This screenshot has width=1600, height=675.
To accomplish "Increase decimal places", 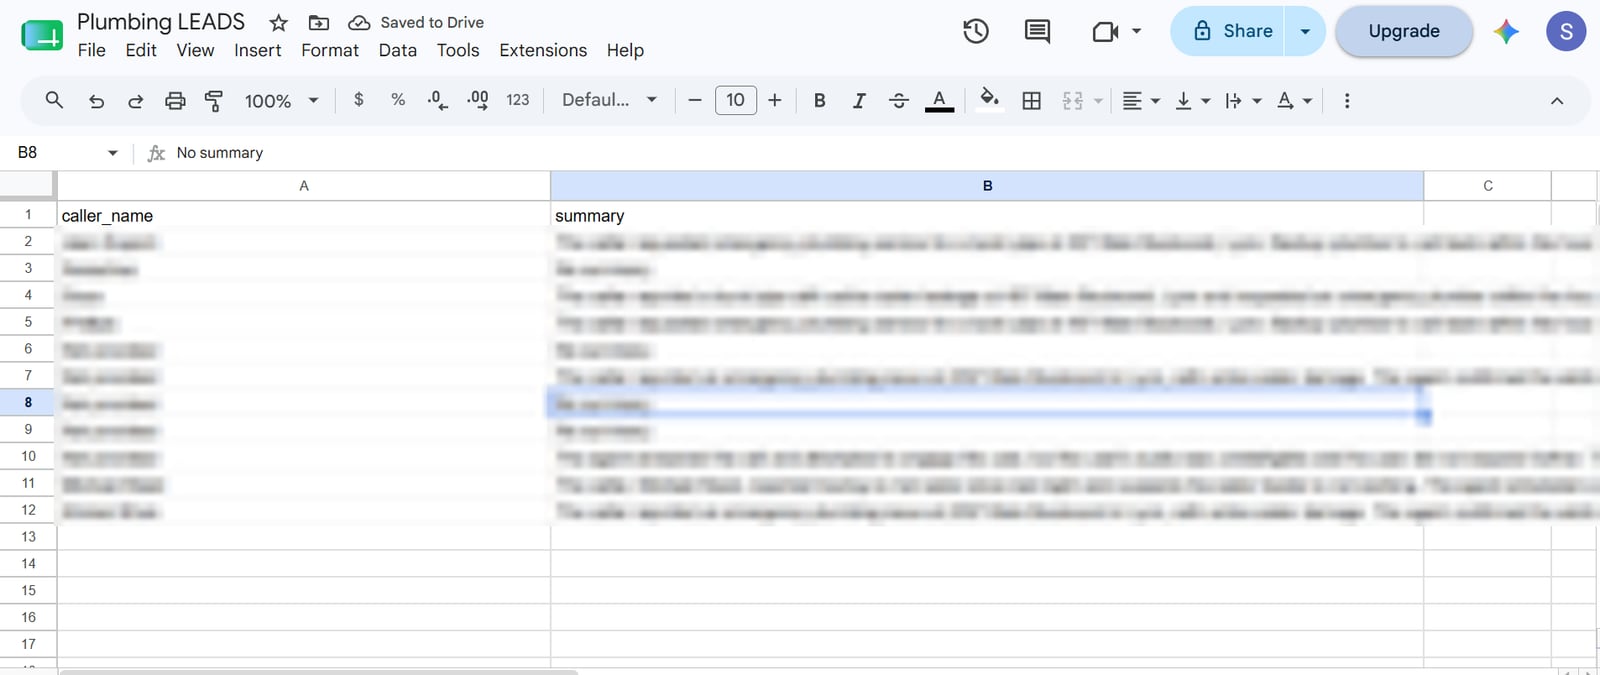I will click(x=477, y=100).
